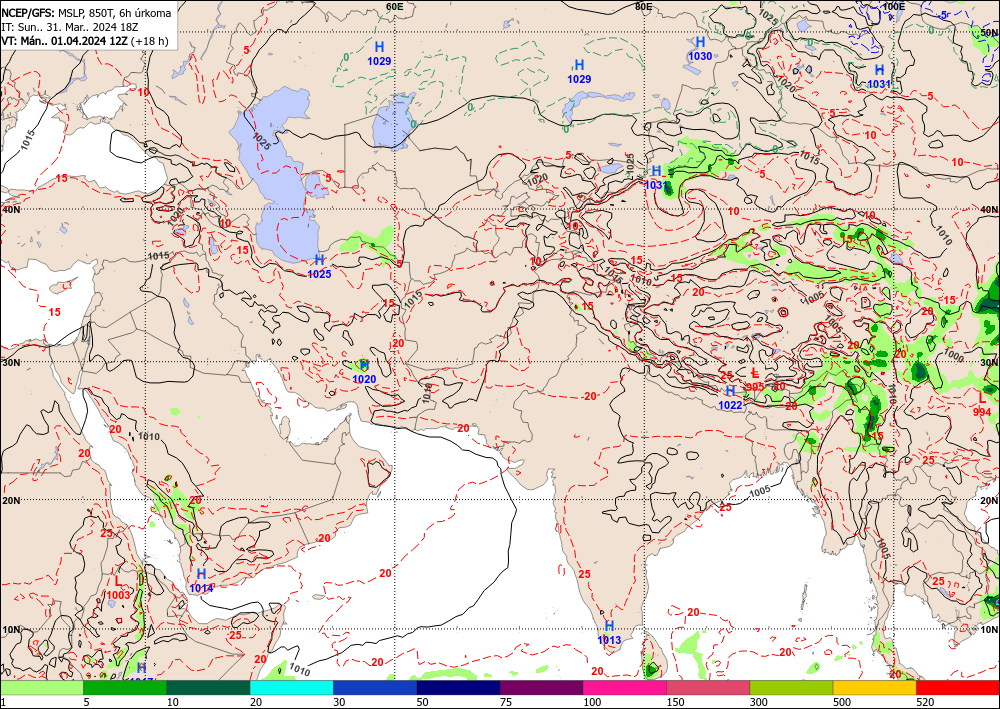This screenshot has height=709, width=1000.
Task: Click the blue 30–50 legend swatch
Action: point(375,687)
